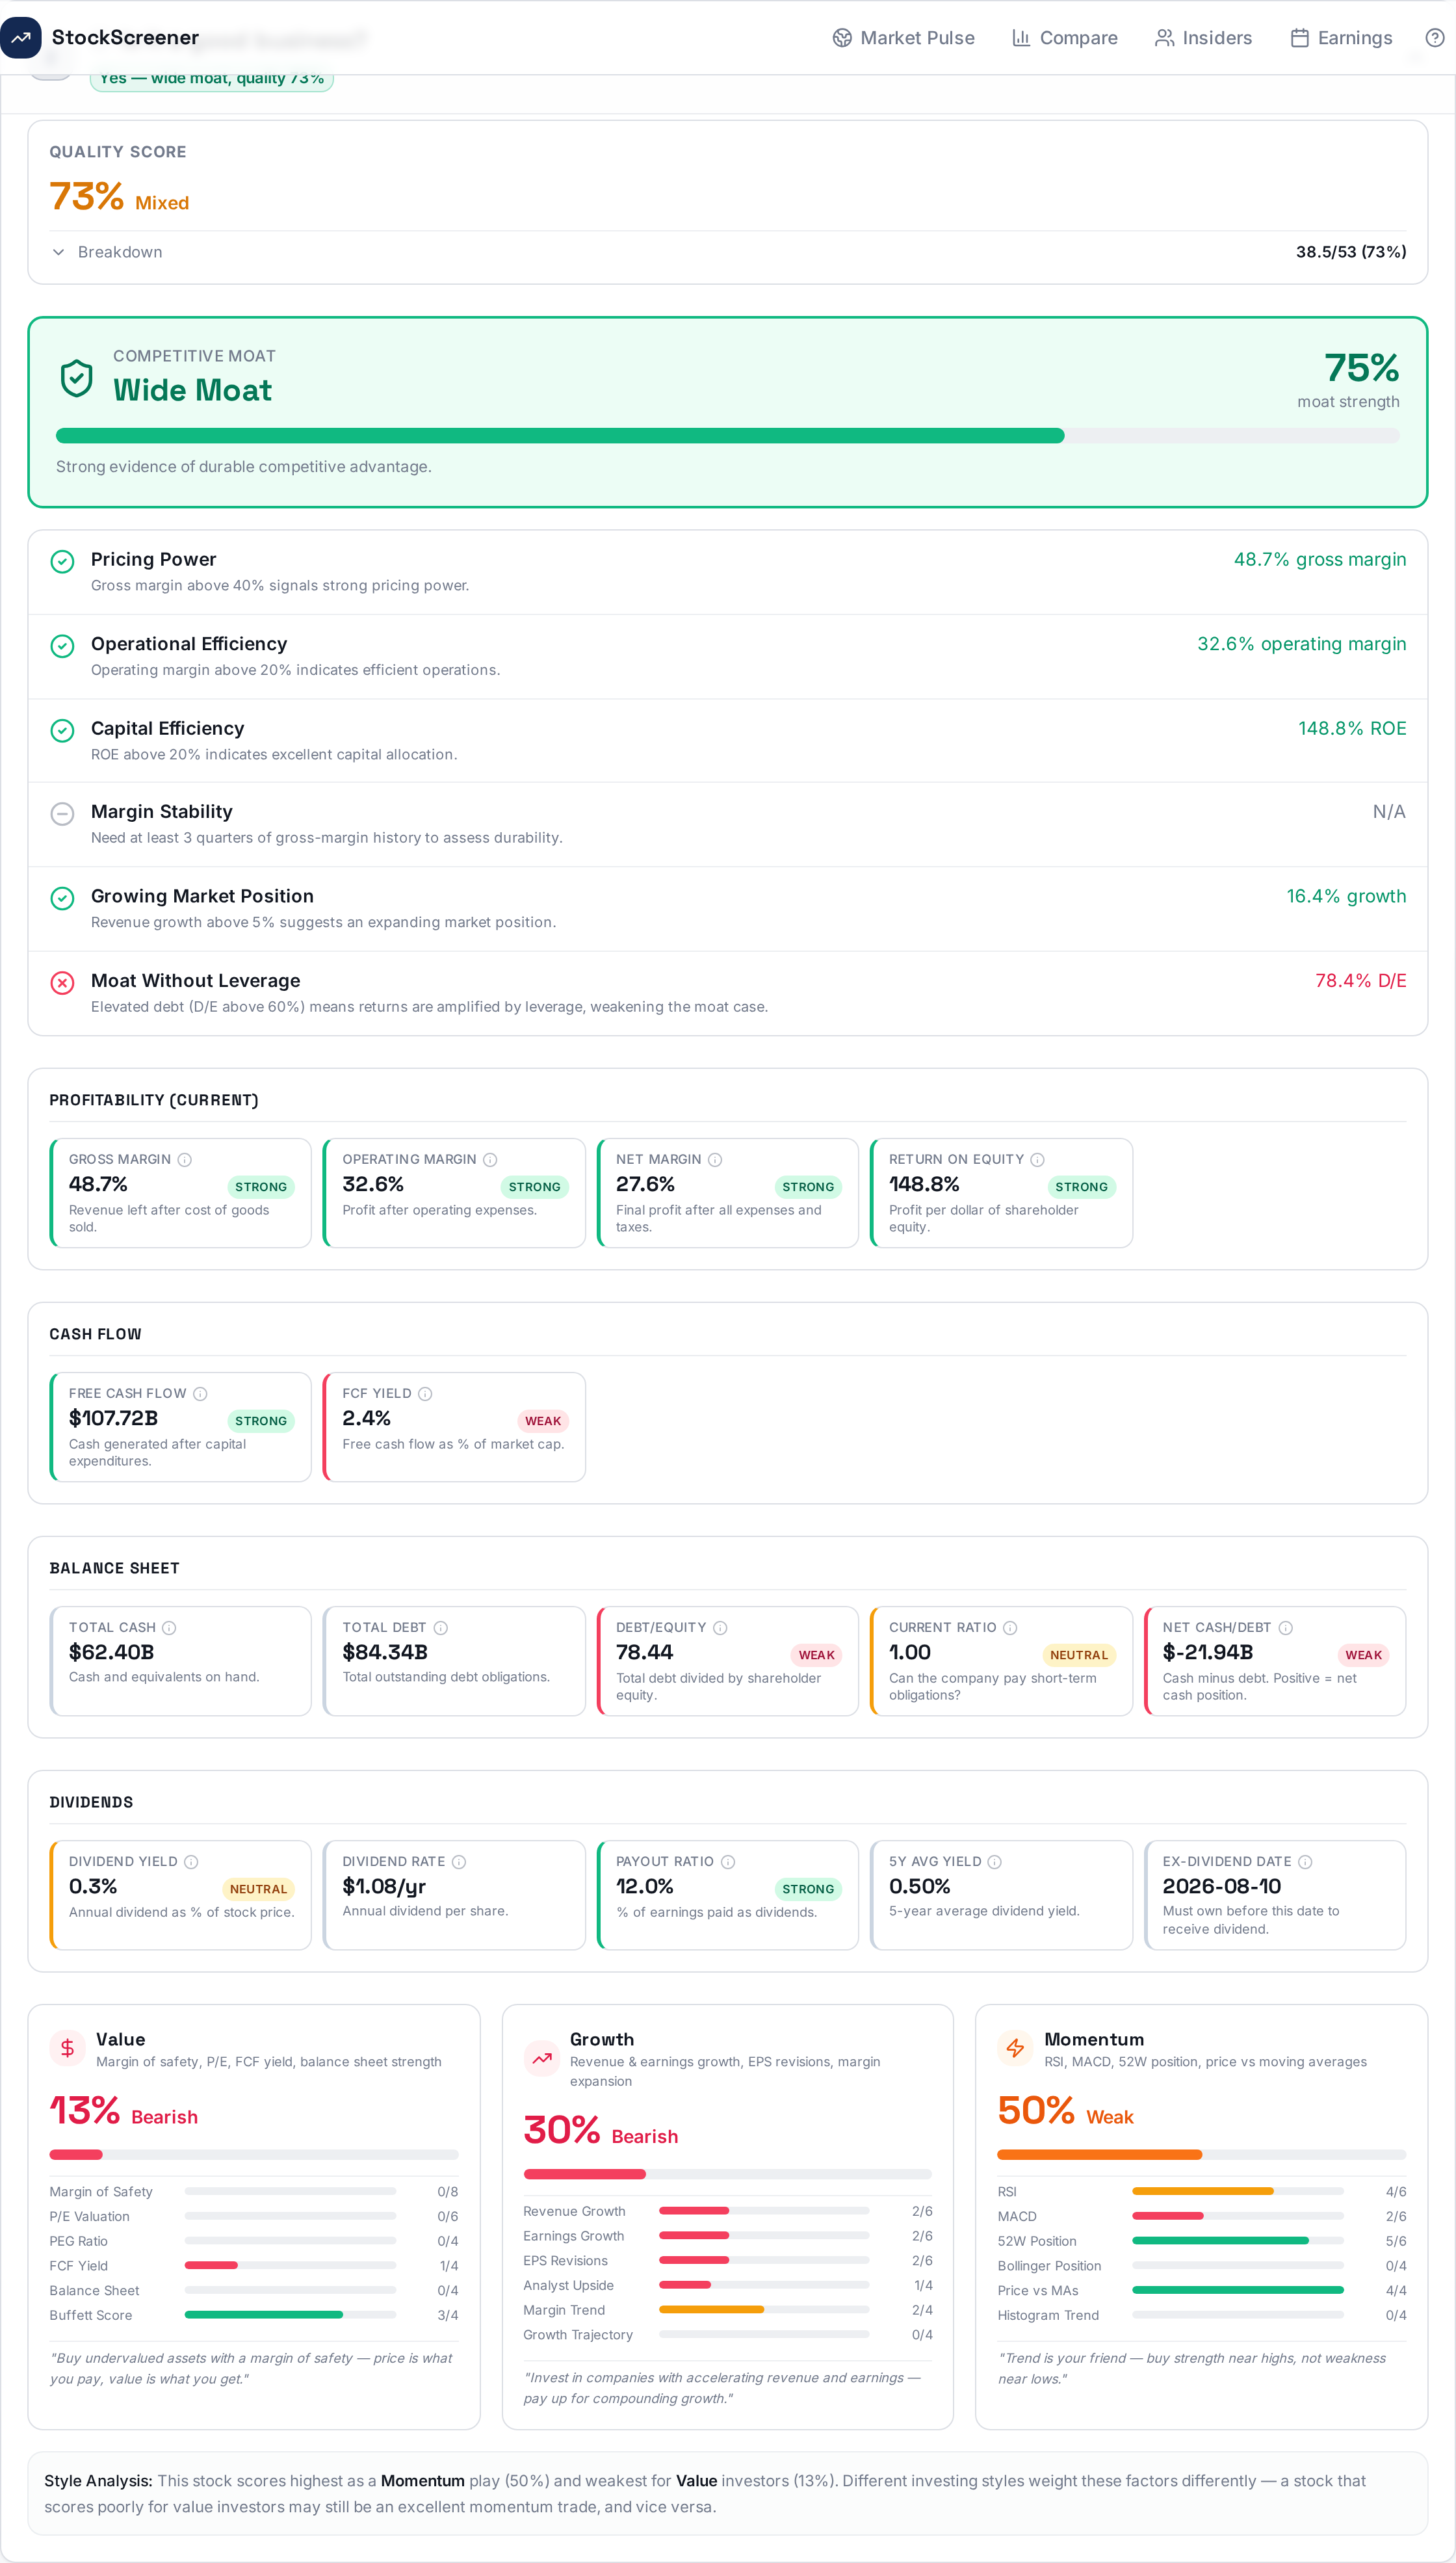
Task: Click the RSI row in Momentum
Action: [1202, 2192]
